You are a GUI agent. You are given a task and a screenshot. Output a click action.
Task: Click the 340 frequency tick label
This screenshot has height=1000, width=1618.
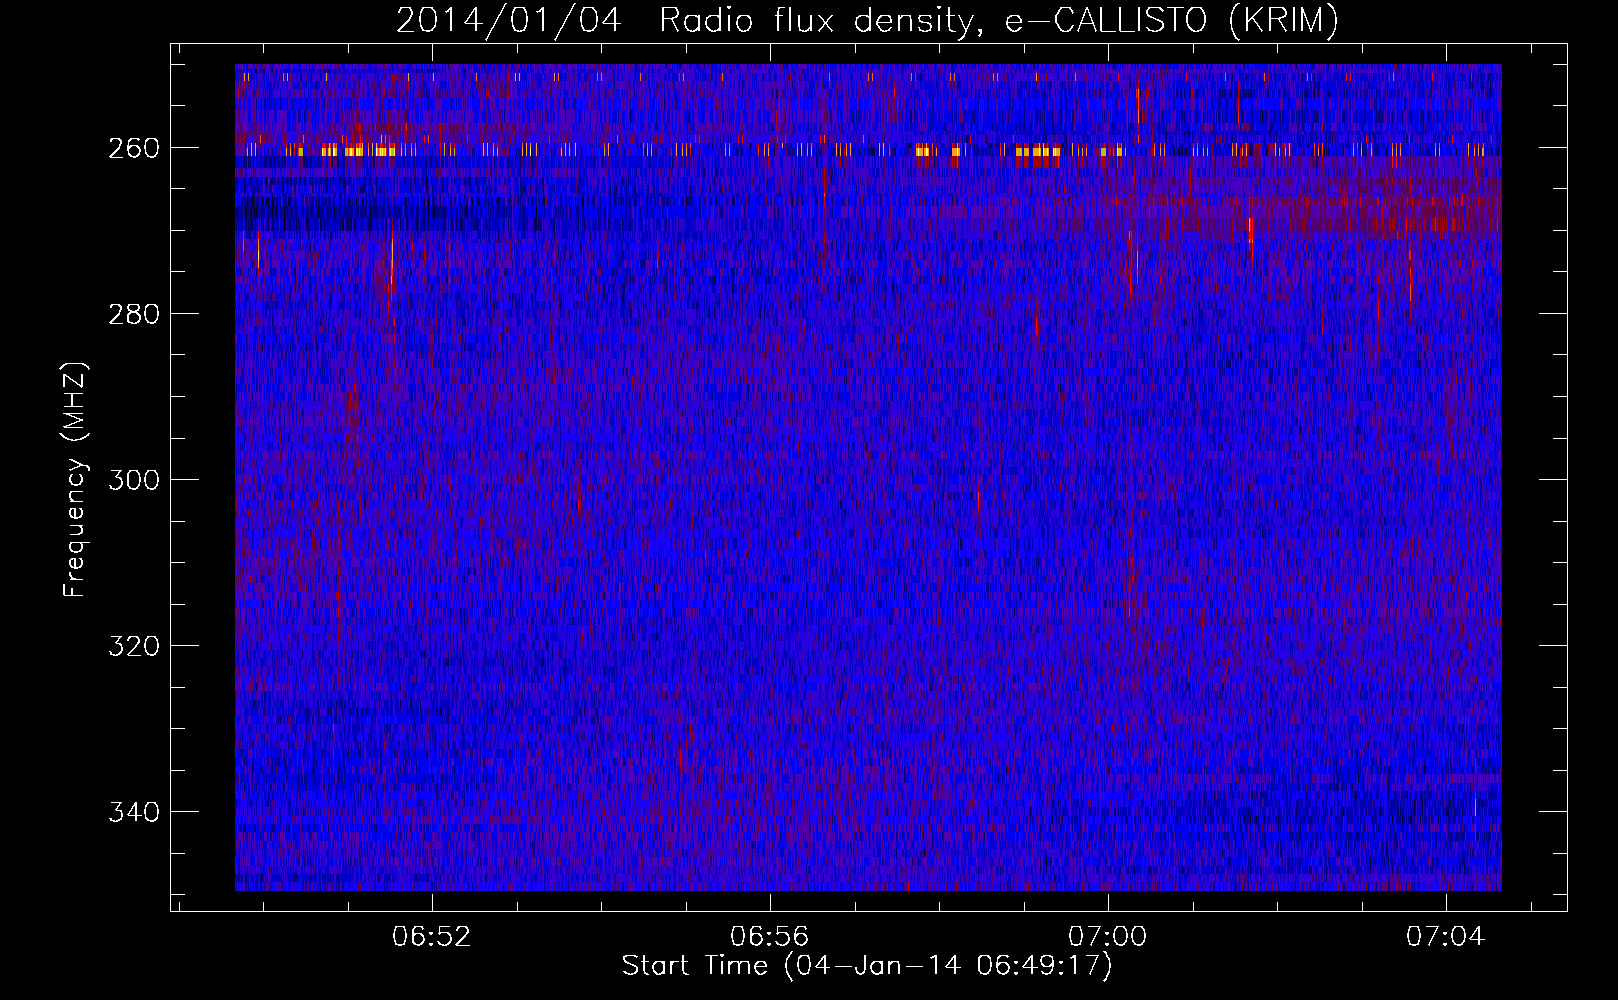[133, 812]
